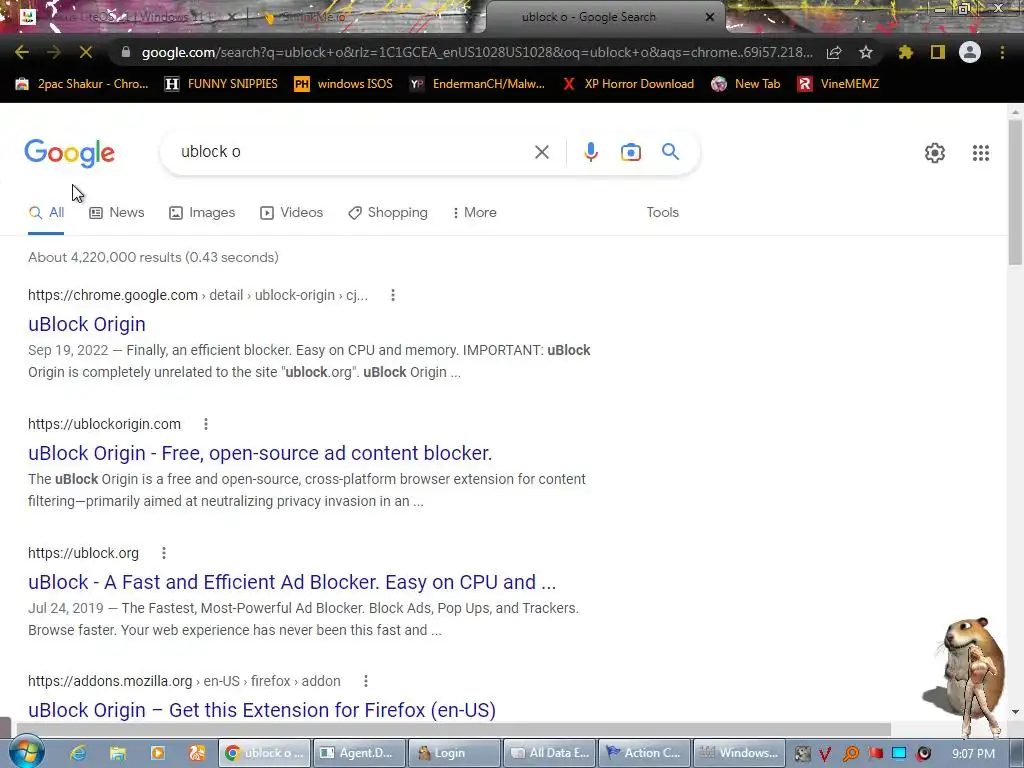This screenshot has height=768, width=1024.
Task: Switch to the News tab
Action: click(x=117, y=212)
